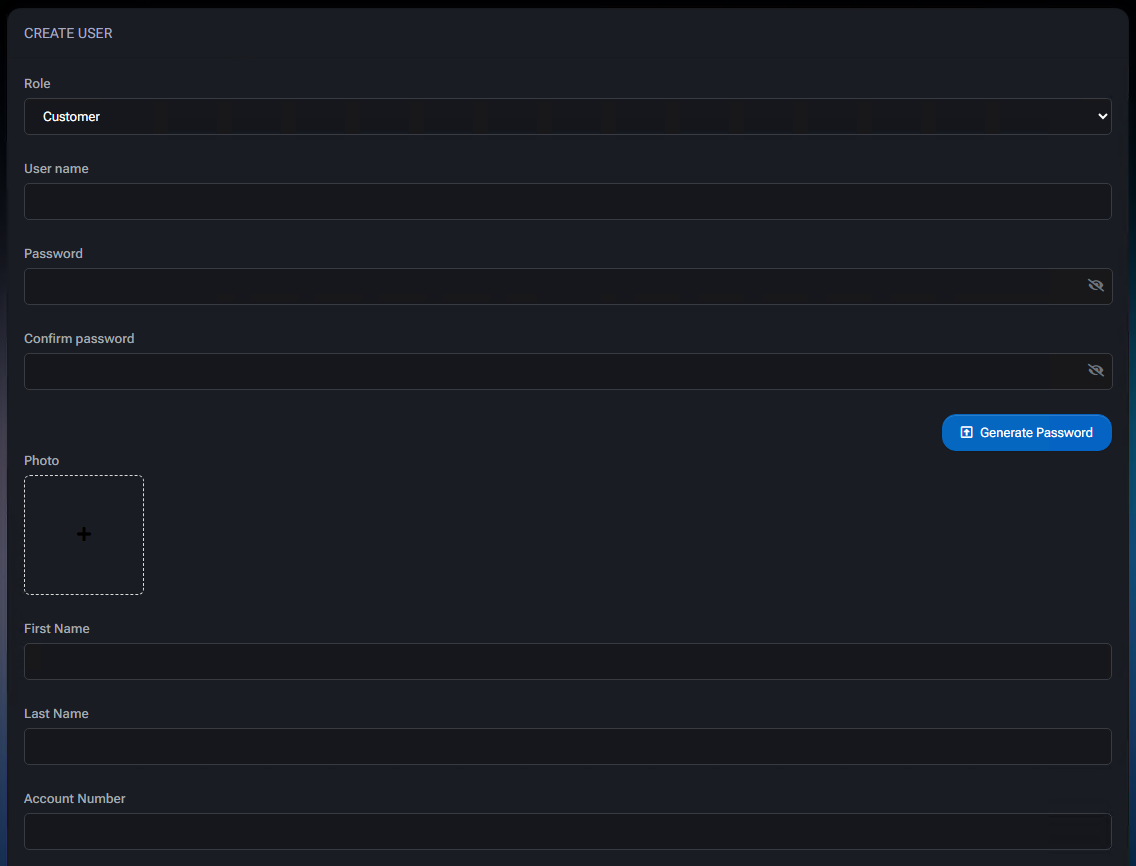Screen dimensions: 1136x866
Task: Click the Account Number label
Action: pos(75,798)
